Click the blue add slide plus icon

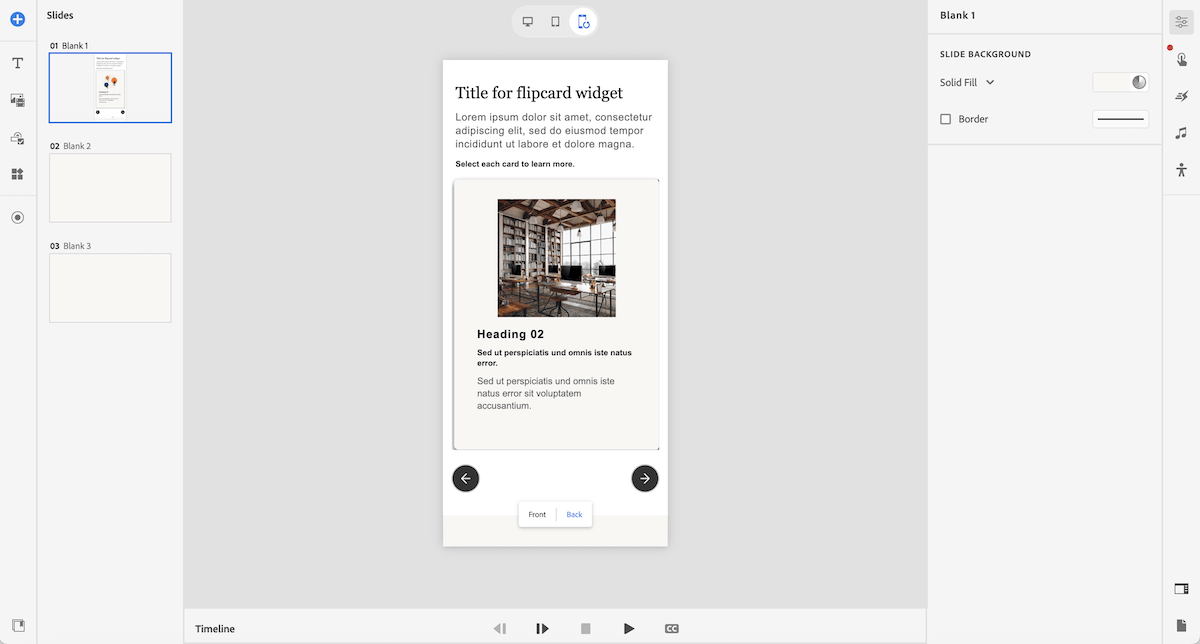tap(17, 19)
